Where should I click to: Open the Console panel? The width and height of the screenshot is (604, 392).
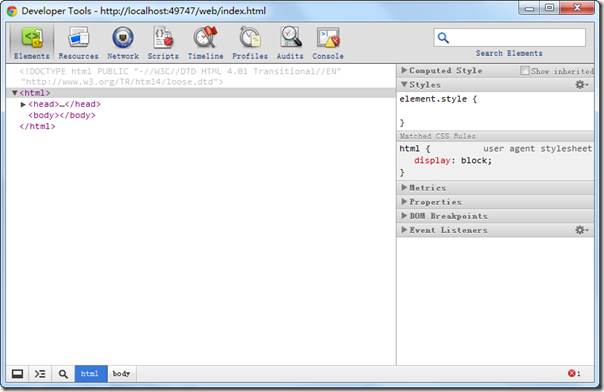click(328, 43)
